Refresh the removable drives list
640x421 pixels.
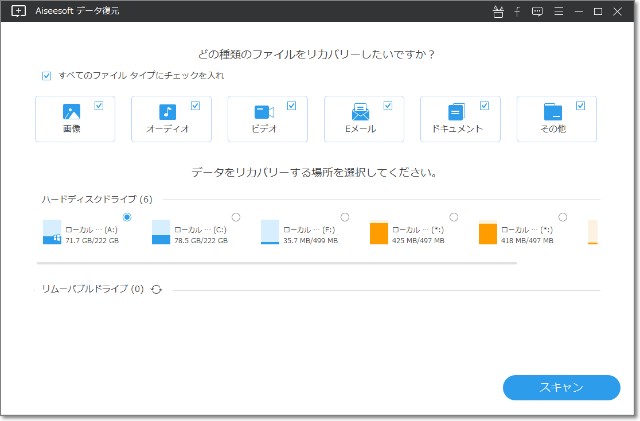157,289
